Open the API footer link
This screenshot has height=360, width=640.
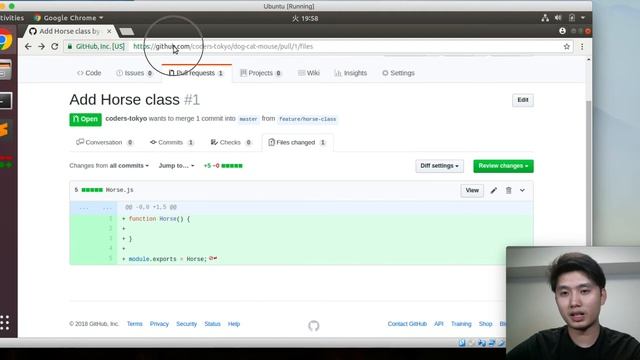coord(439,324)
